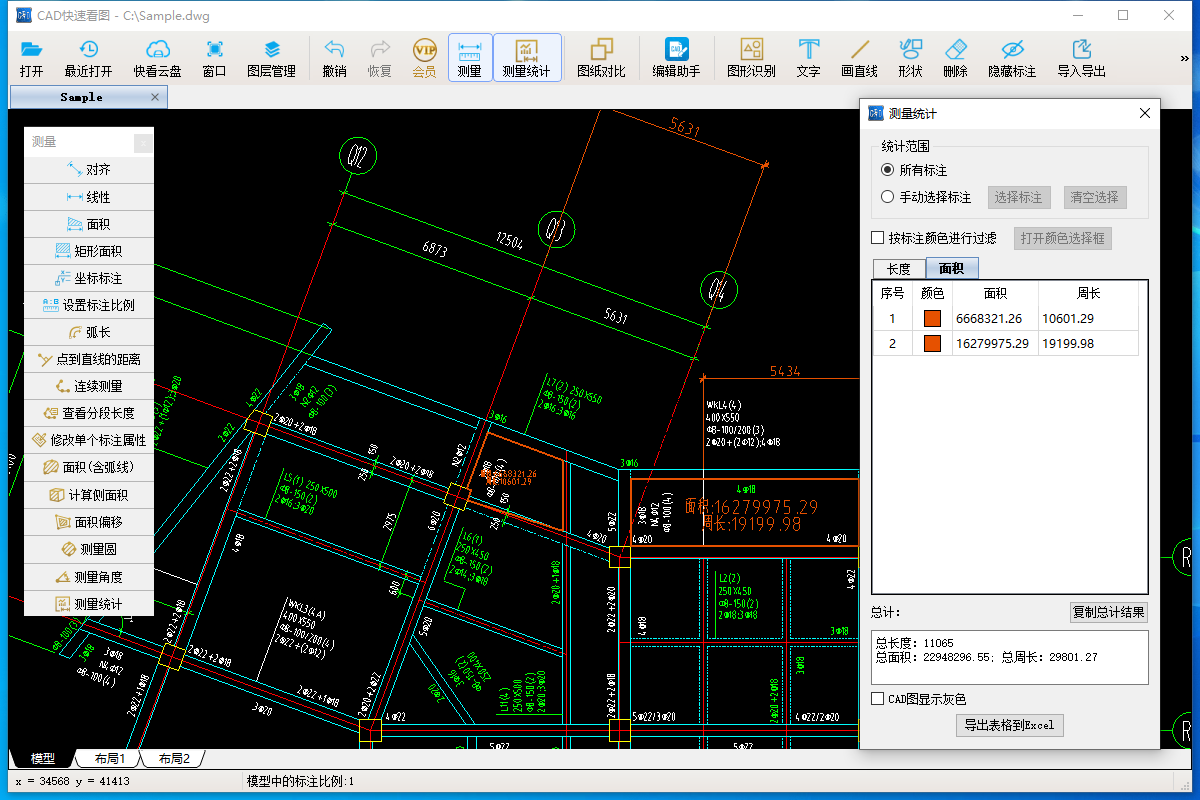Switch to the 长度 tab
The image size is (1200, 800).
899,268
